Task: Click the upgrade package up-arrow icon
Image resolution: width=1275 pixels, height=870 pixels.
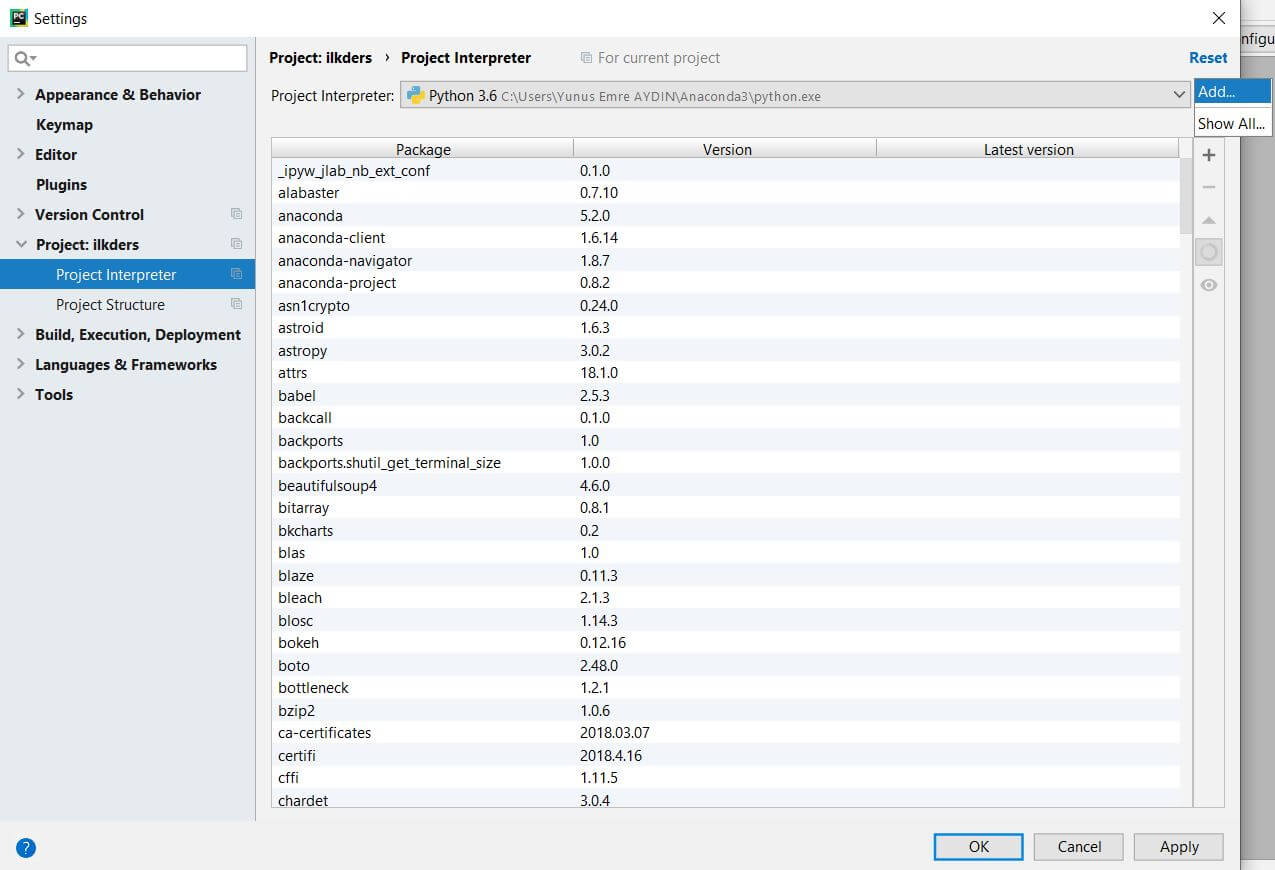Action: [x=1209, y=220]
